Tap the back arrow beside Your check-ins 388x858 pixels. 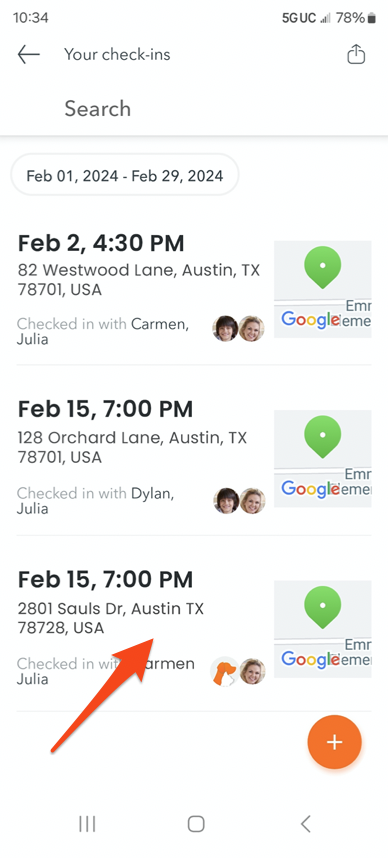pos(28,55)
